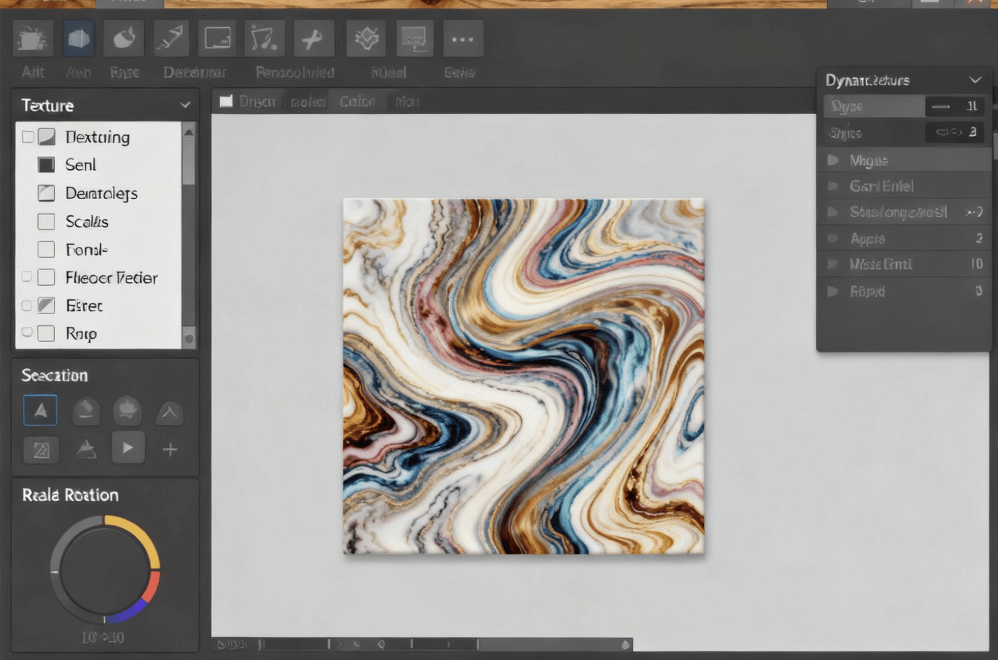The width and height of the screenshot is (998, 660).
Task: Collapse the Texture panel using its chevron
Action: [x=185, y=105]
